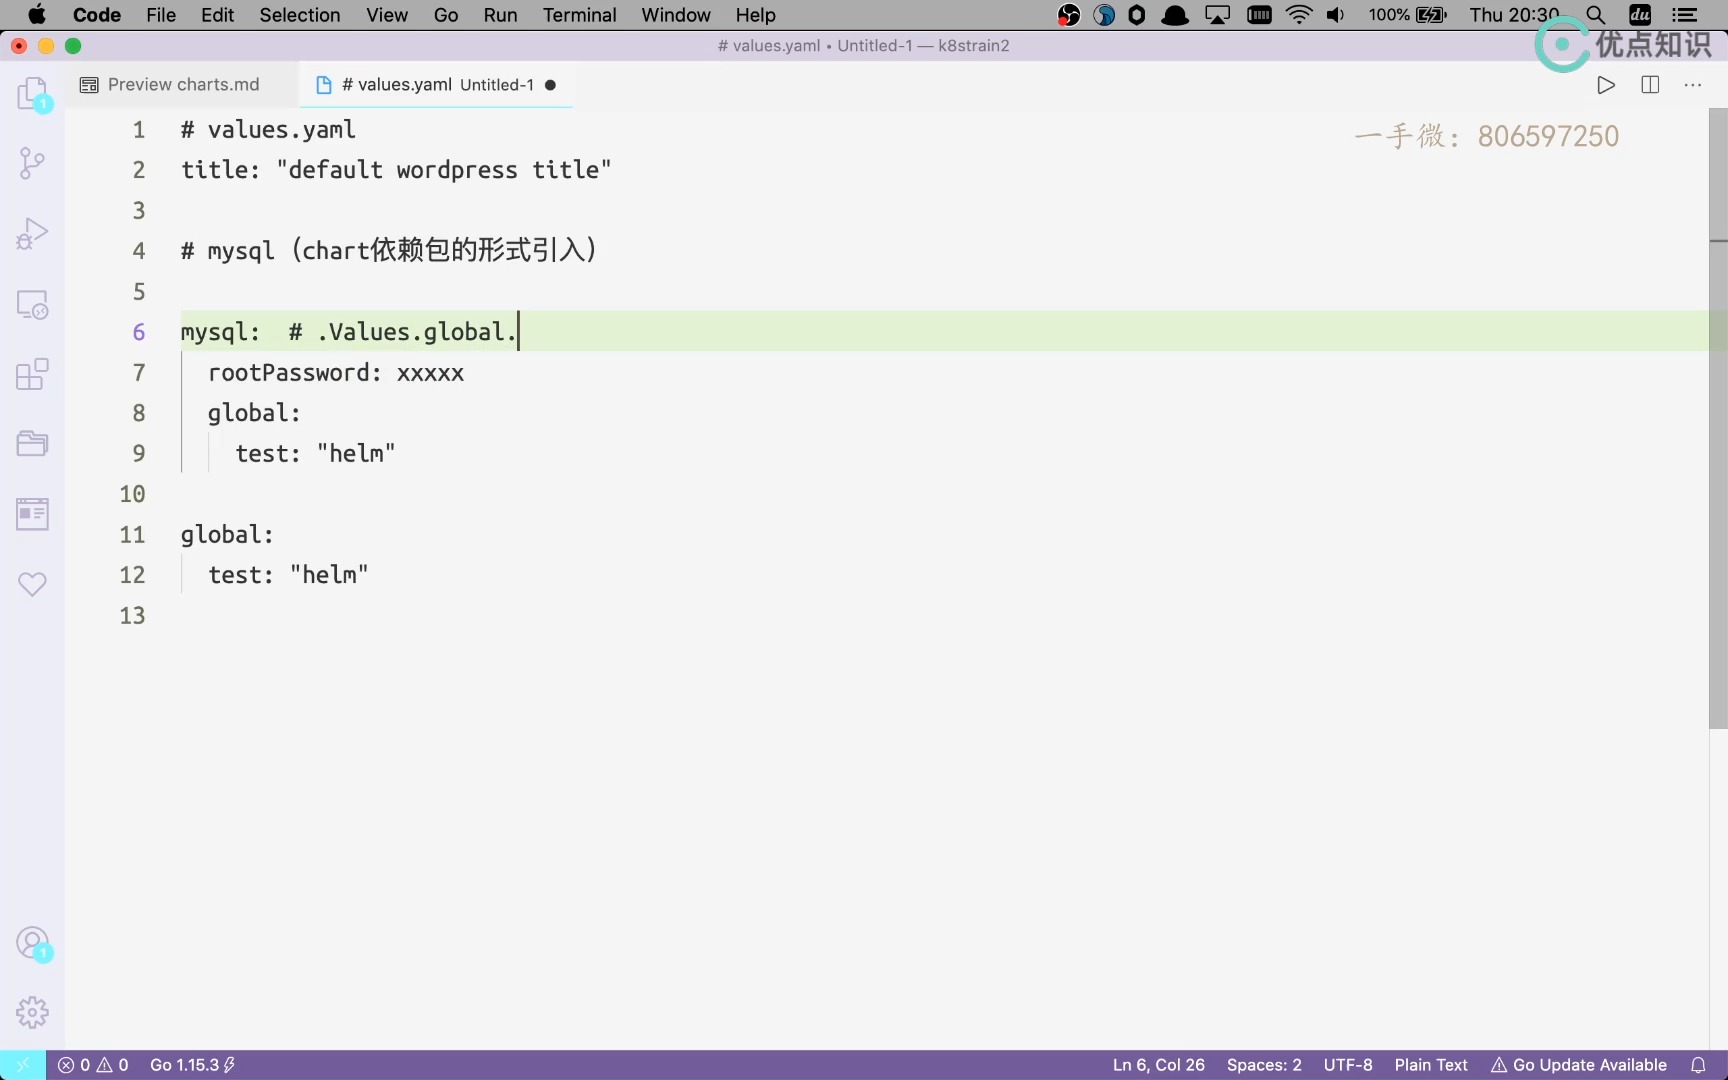Open the Go menu
The image size is (1728, 1080).
click(446, 15)
